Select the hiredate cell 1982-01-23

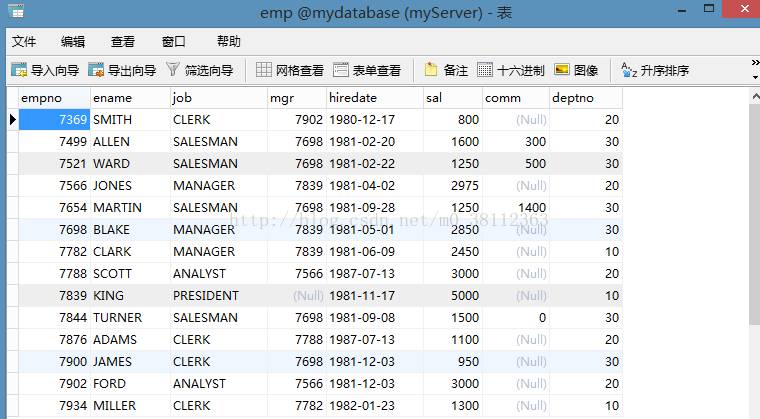coord(375,405)
